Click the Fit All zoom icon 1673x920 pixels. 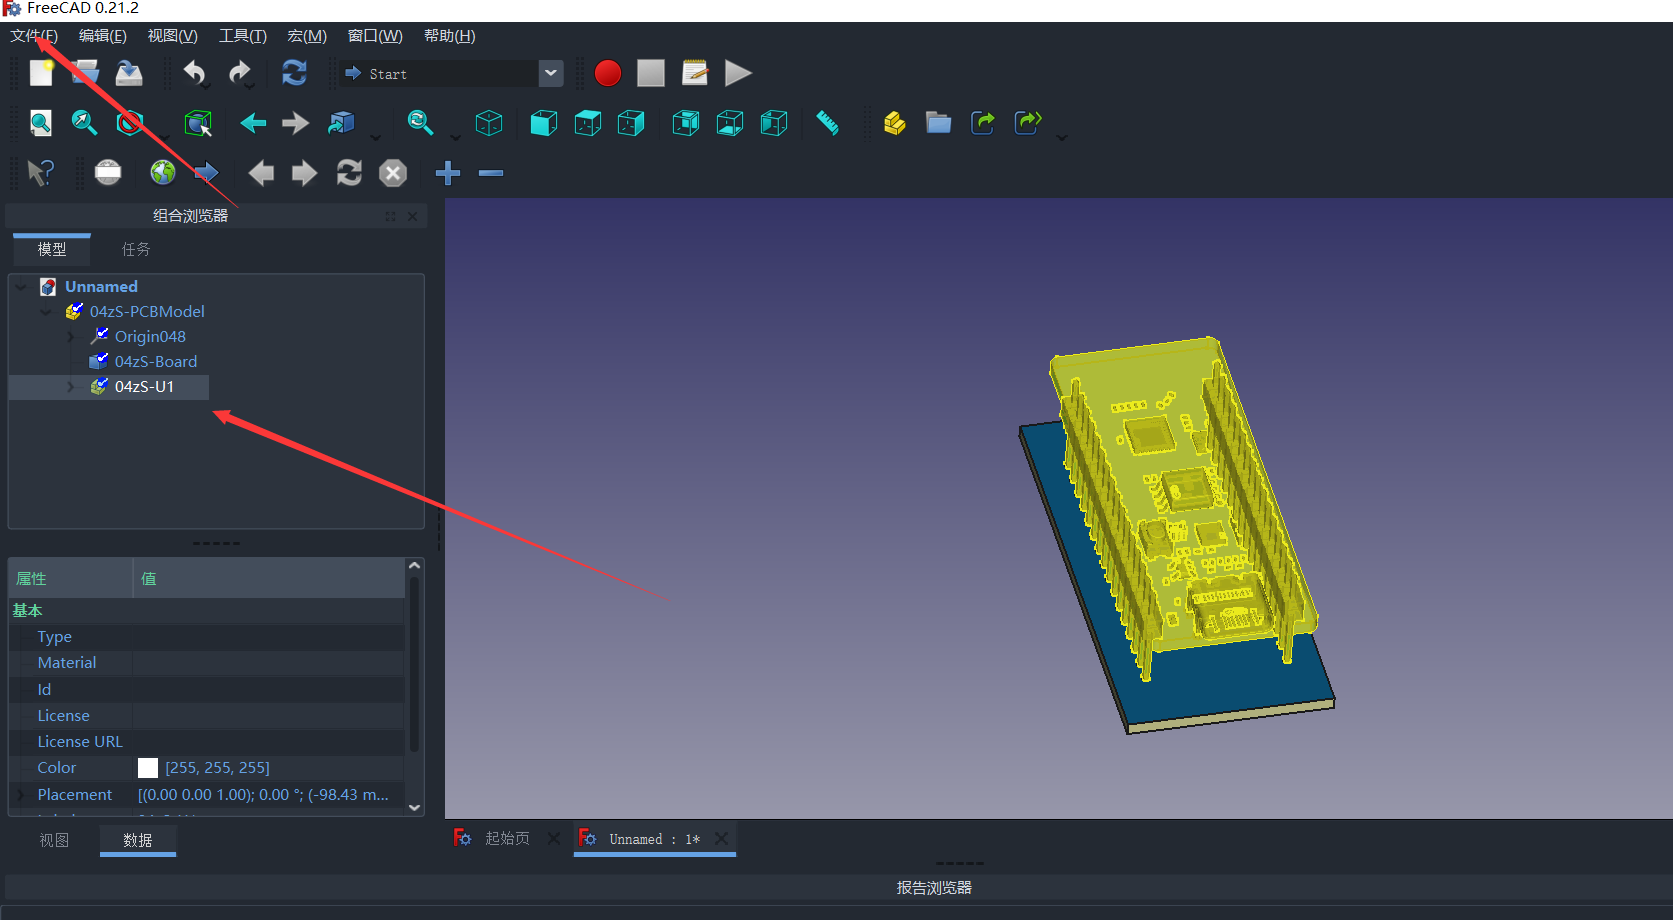click(41, 123)
